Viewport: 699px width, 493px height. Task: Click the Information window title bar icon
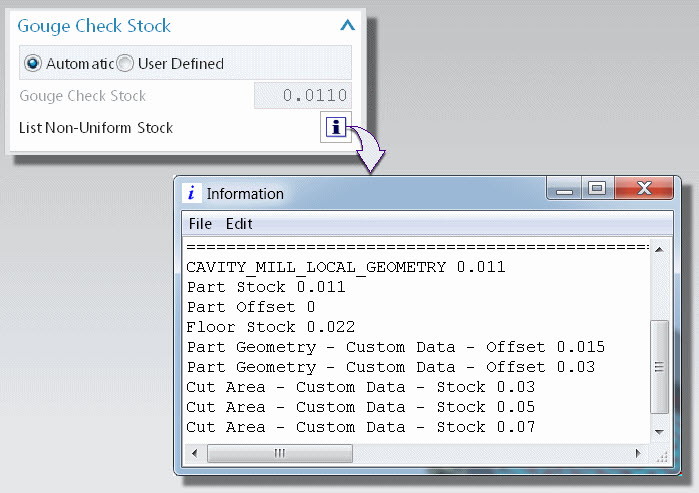pos(194,193)
